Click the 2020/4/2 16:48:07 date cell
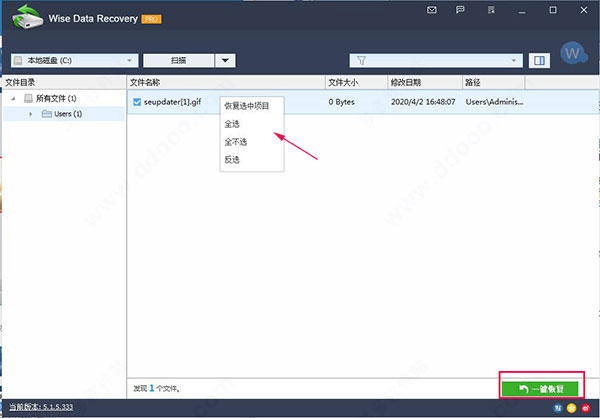 click(x=423, y=102)
